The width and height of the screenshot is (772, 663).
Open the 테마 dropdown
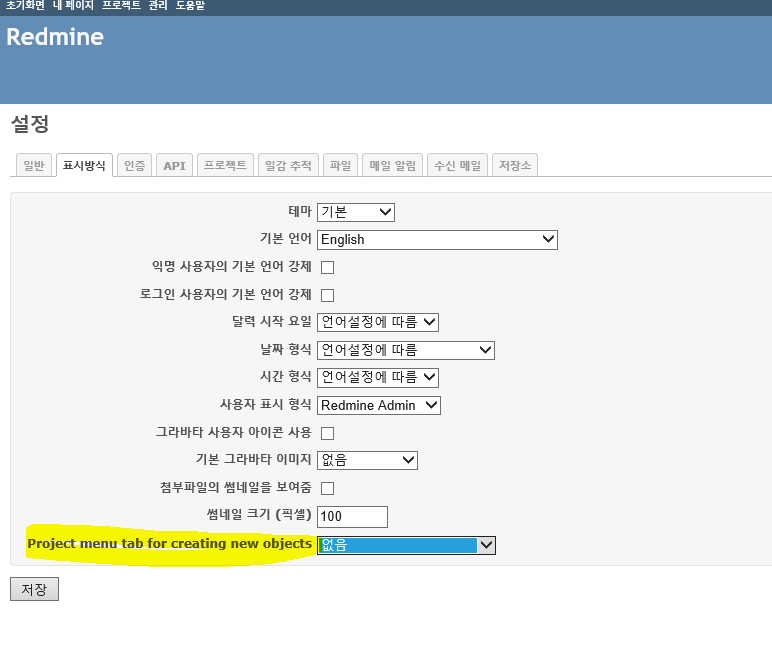[x=356, y=212]
